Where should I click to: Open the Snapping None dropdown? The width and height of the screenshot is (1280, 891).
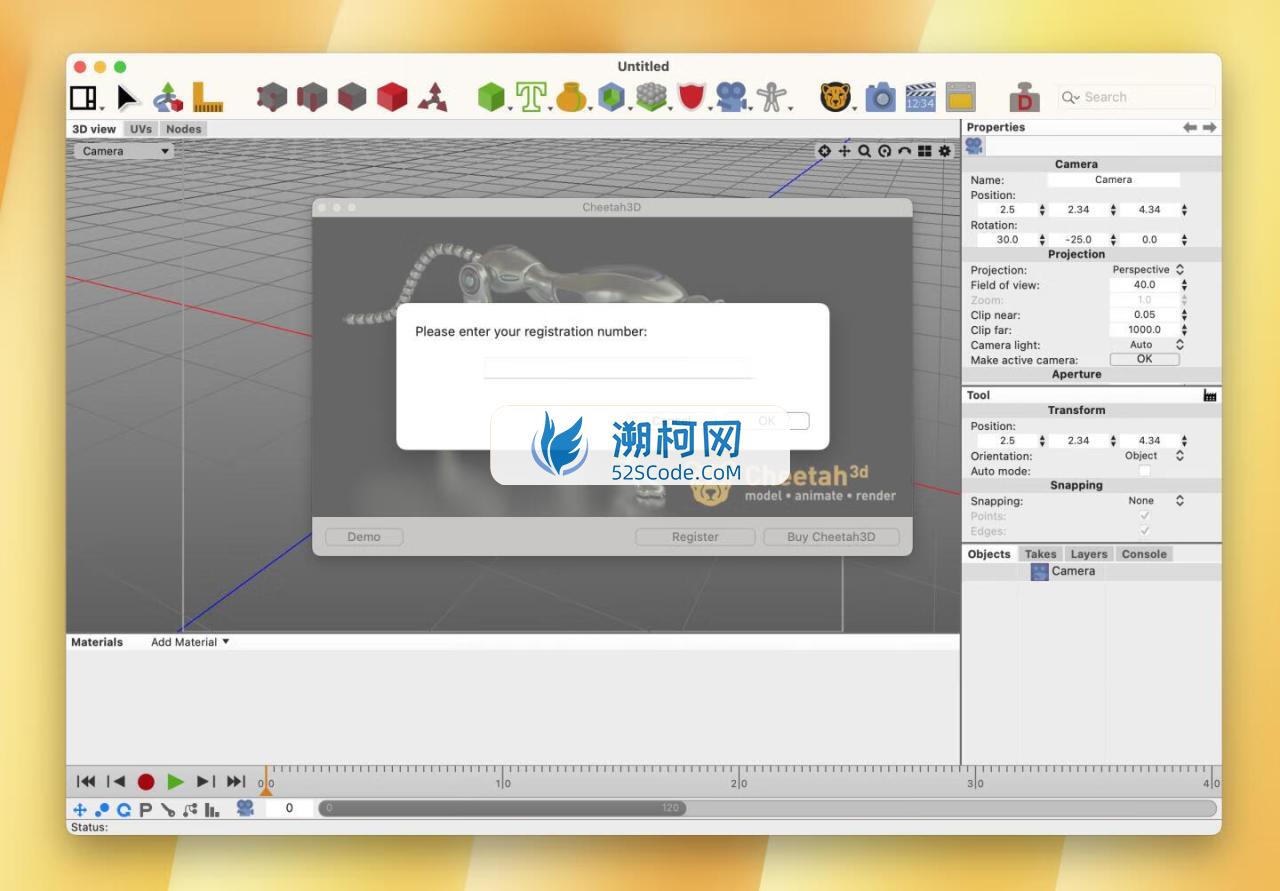coord(1147,501)
